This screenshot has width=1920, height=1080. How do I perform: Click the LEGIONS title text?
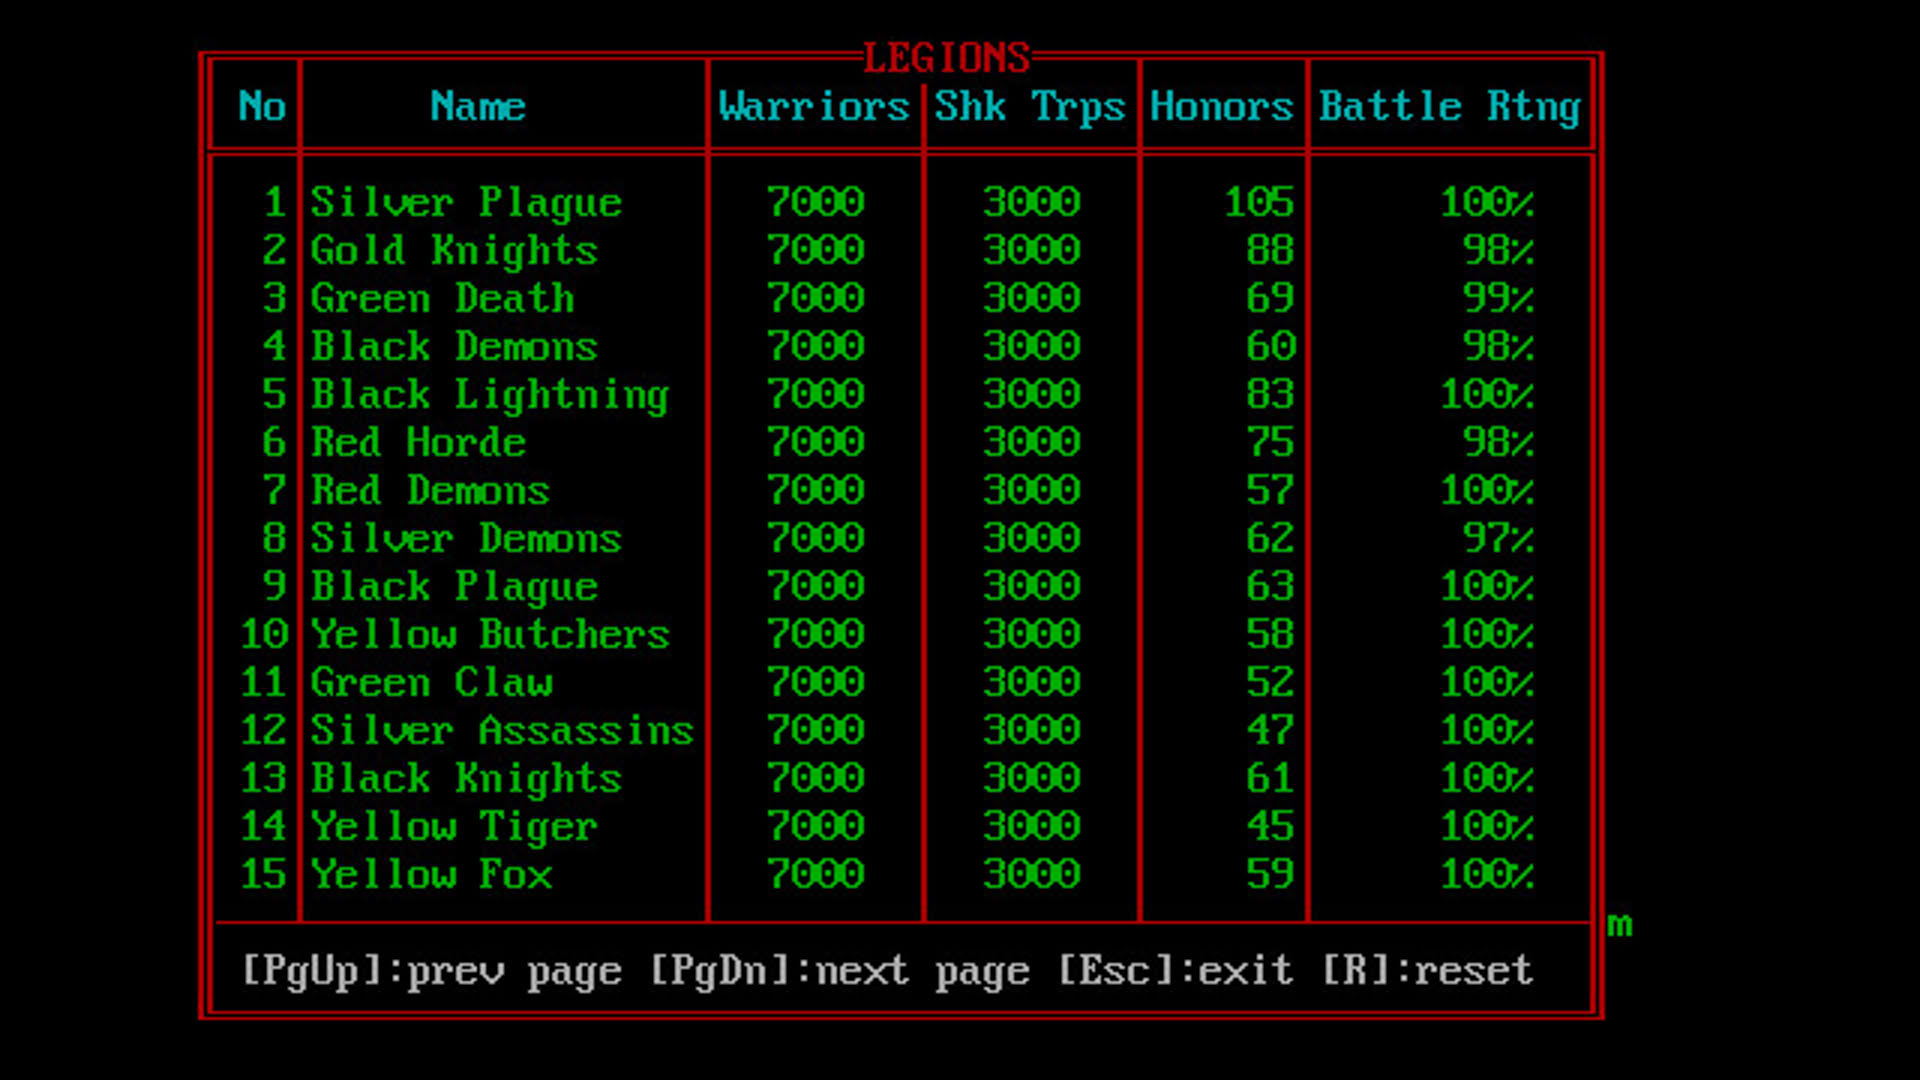(946, 58)
